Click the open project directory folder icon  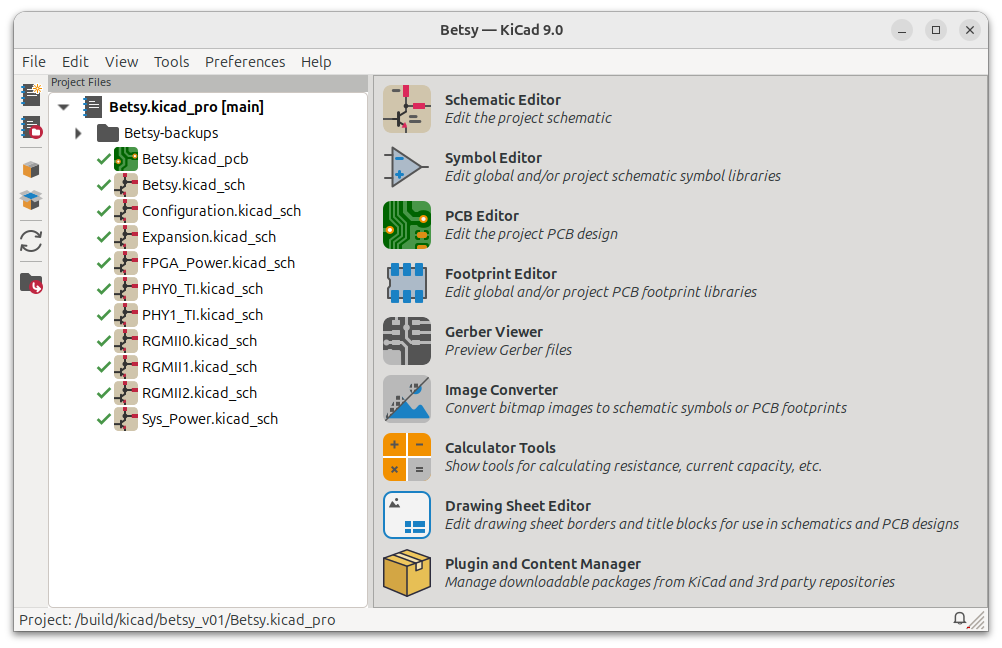[x=31, y=284]
